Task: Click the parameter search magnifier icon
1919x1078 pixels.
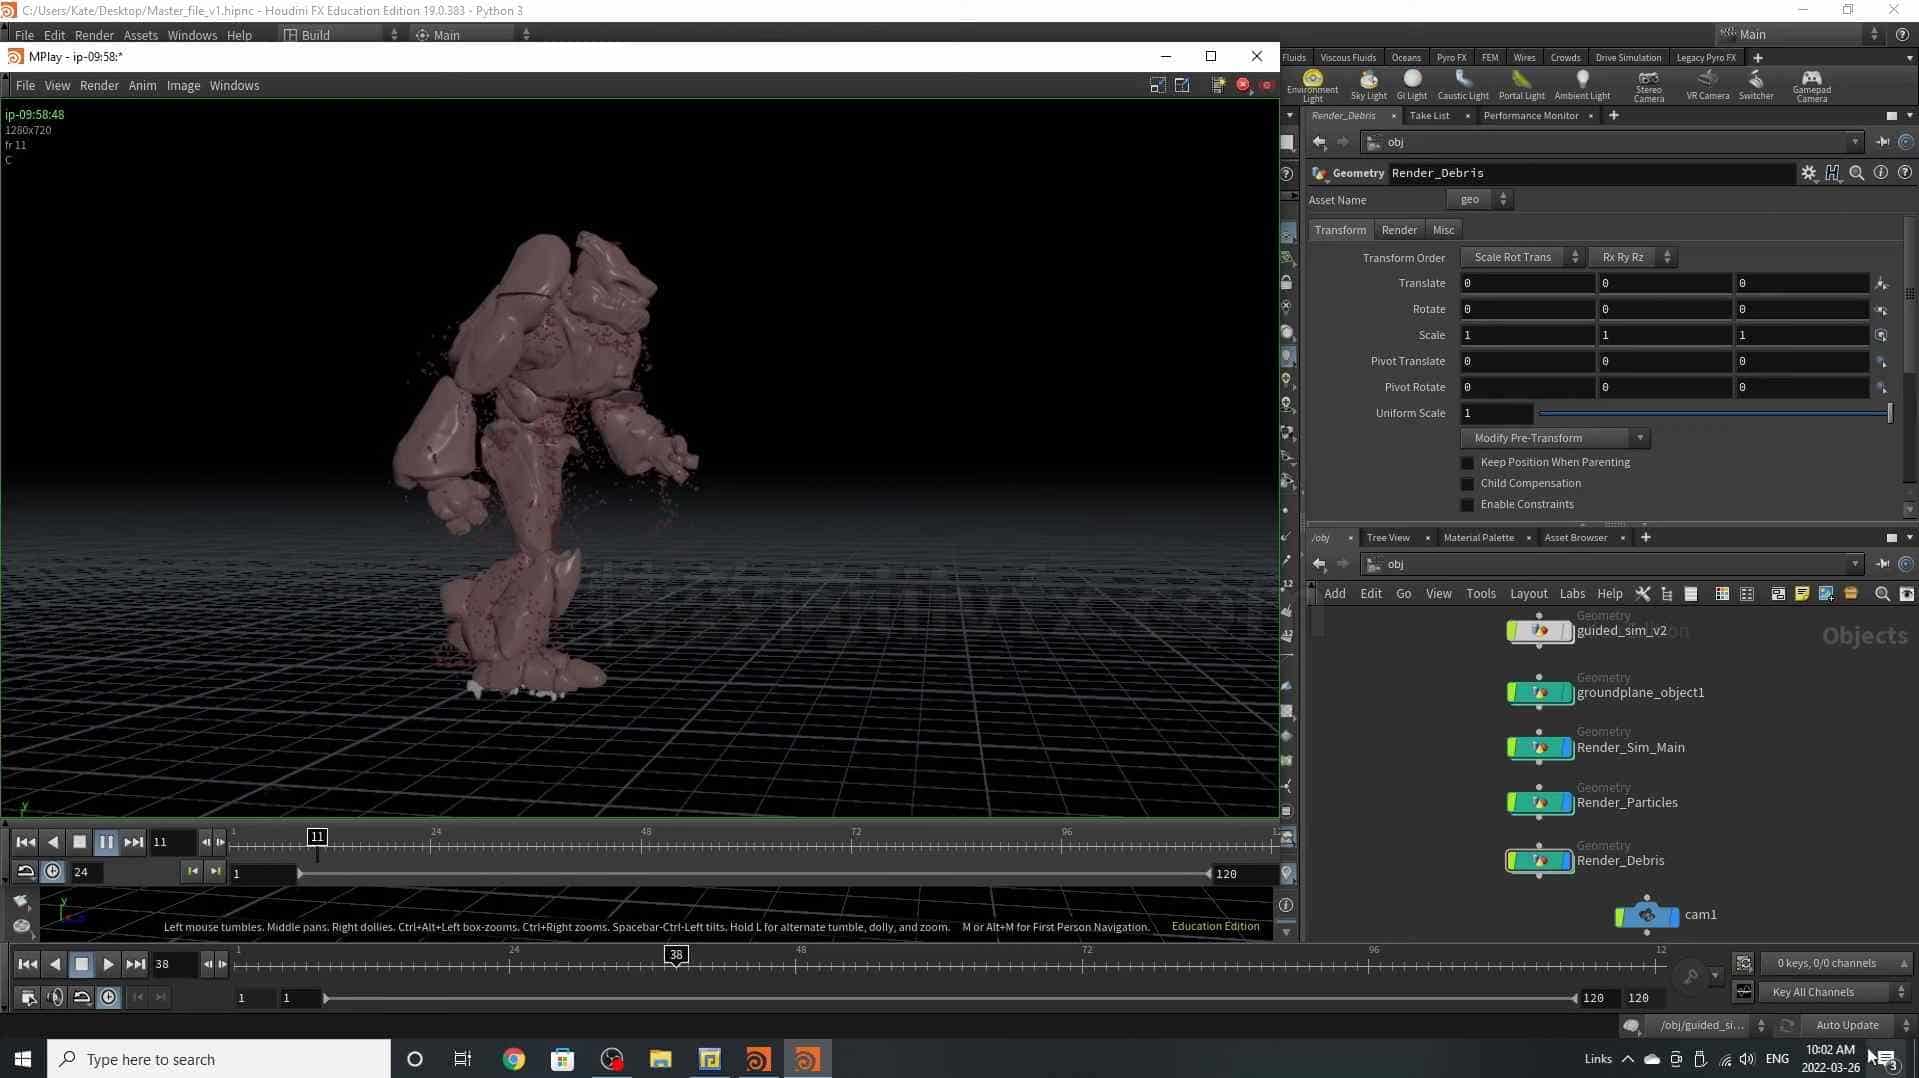Action: pos(1856,173)
